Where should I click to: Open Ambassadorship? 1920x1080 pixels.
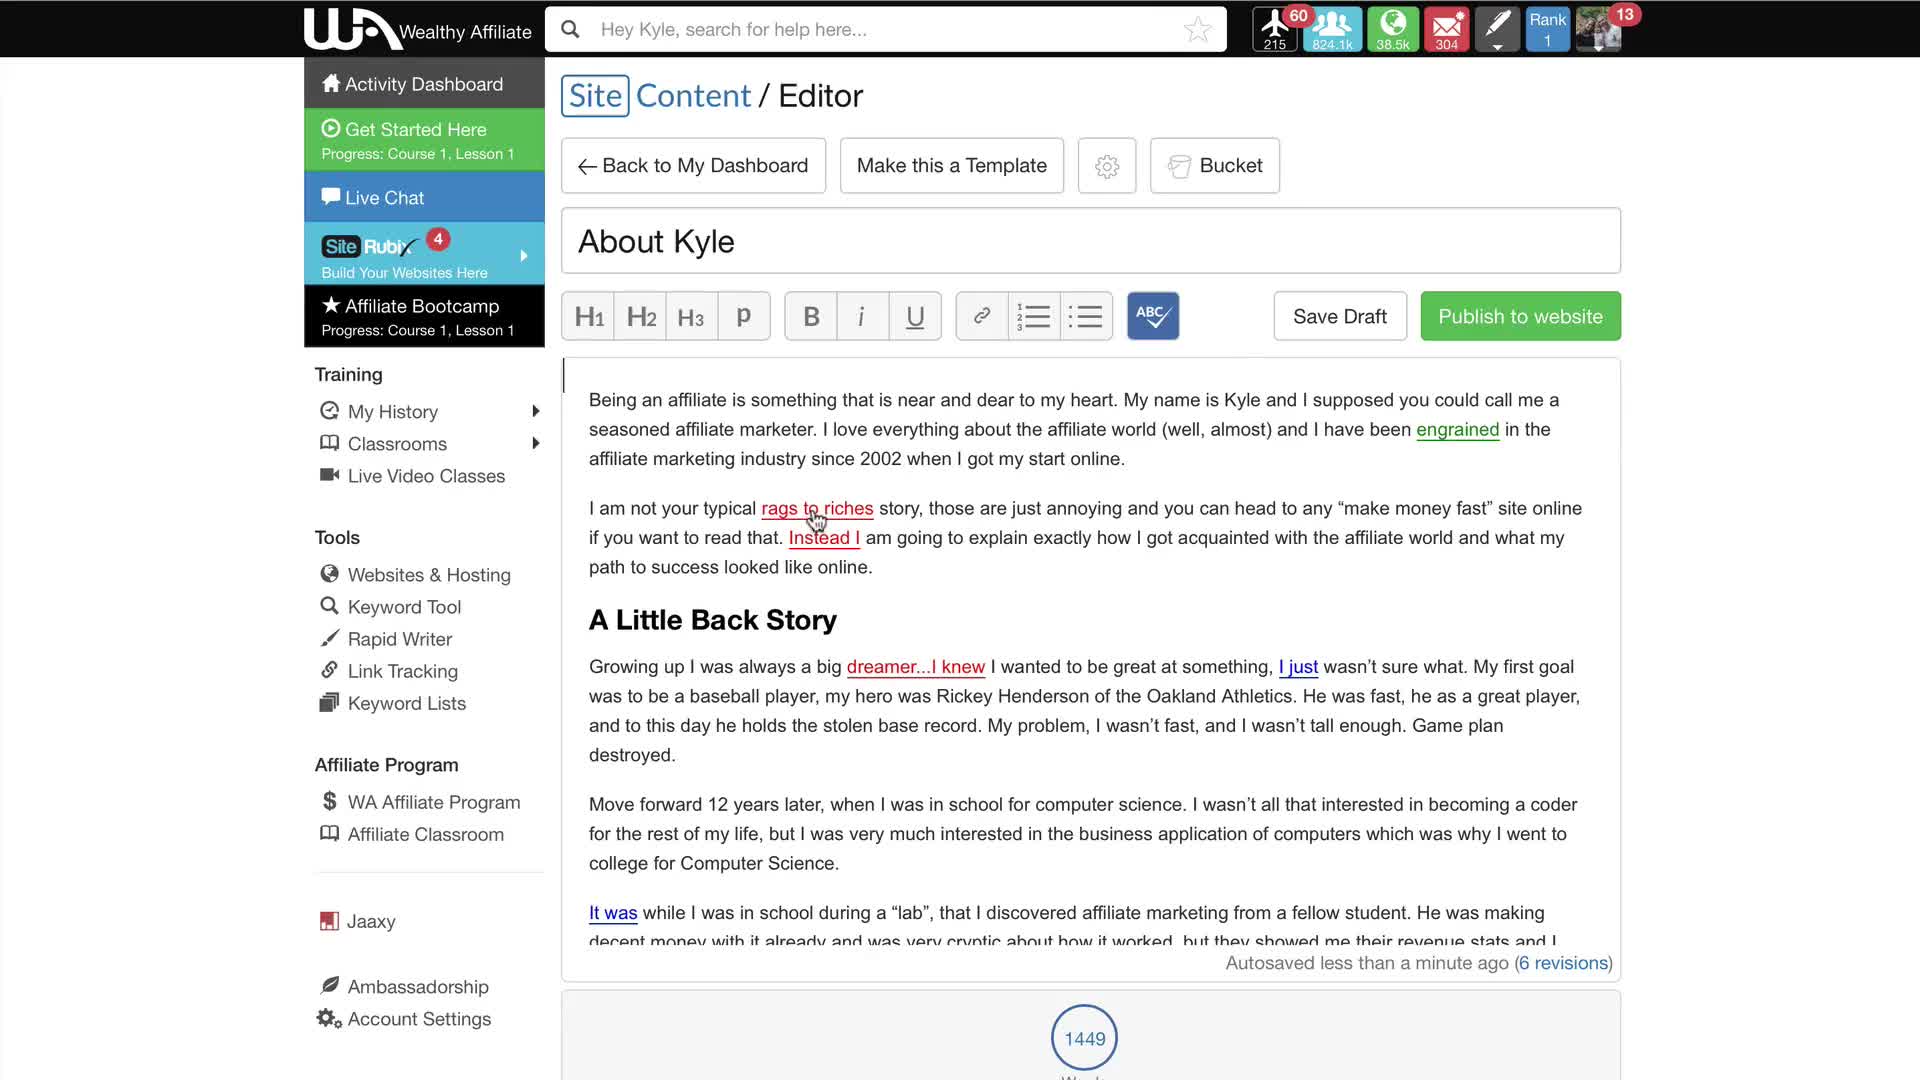coord(418,987)
